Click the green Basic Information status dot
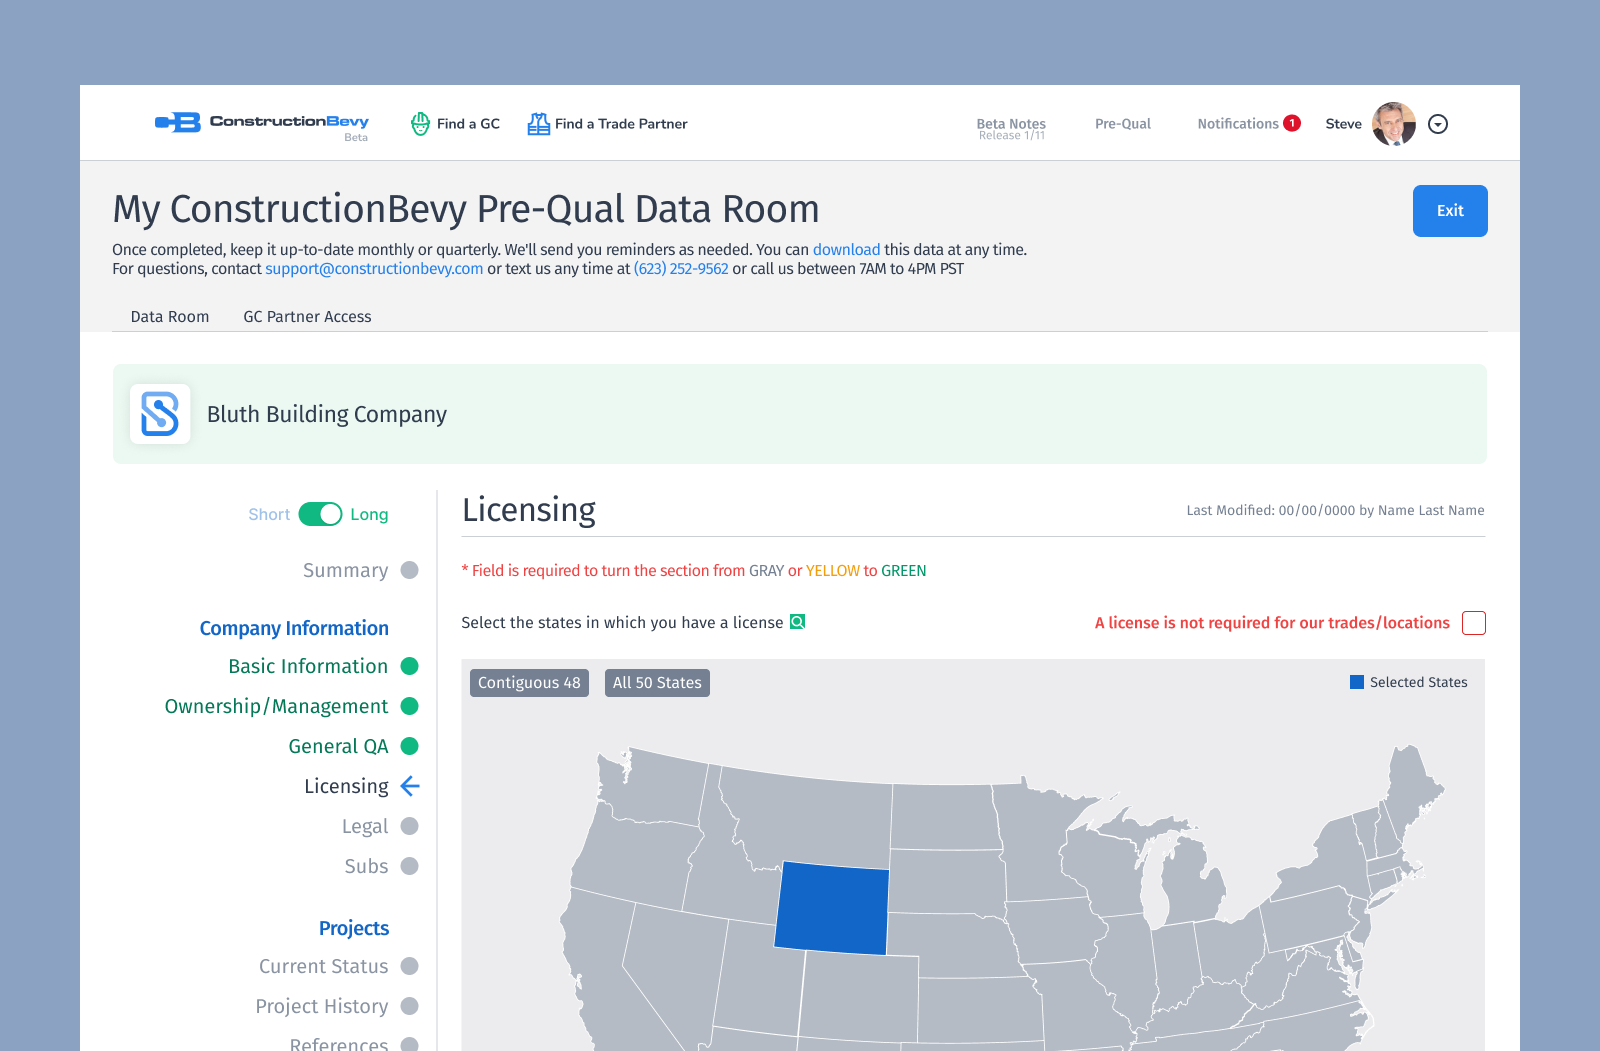Image resolution: width=1600 pixels, height=1051 pixels. click(x=409, y=666)
